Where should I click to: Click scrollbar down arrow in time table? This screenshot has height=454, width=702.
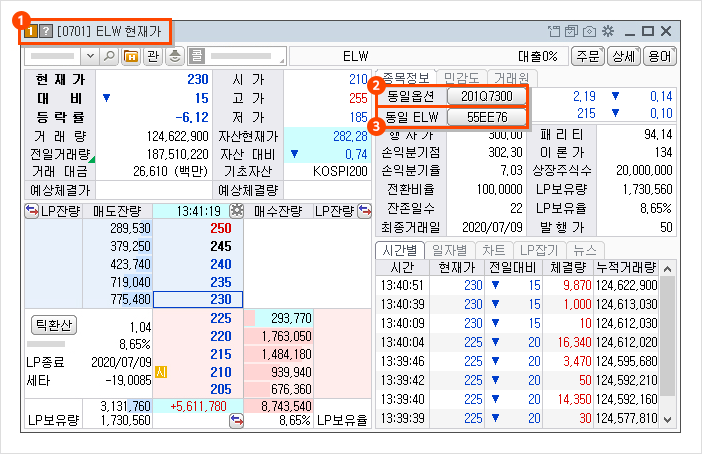[668, 420]
